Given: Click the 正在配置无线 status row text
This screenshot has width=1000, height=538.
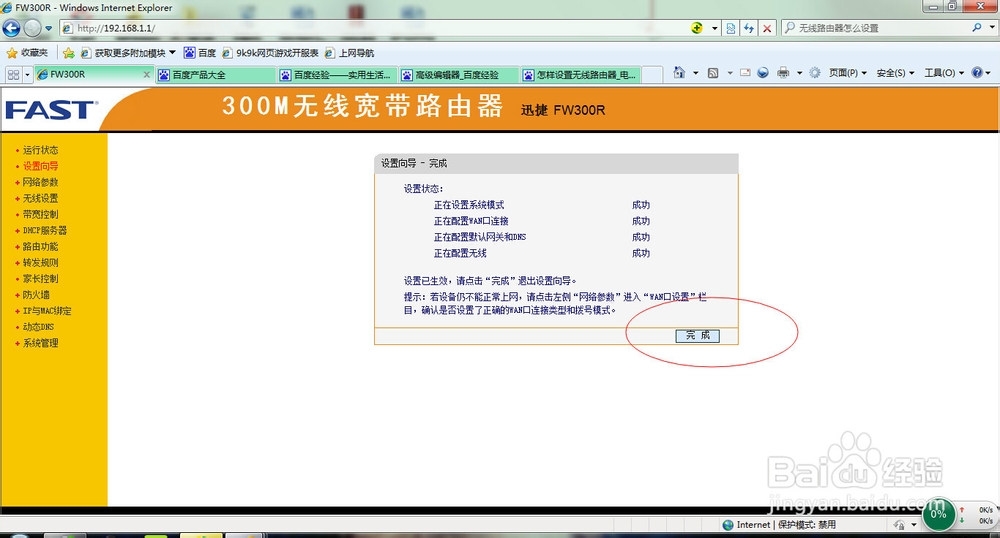Looking at the screenshot, I should point(460,253).
